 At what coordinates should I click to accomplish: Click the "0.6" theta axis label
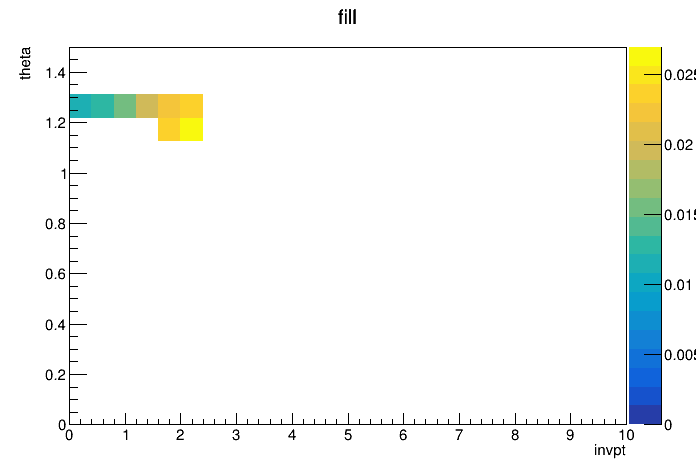55,274
